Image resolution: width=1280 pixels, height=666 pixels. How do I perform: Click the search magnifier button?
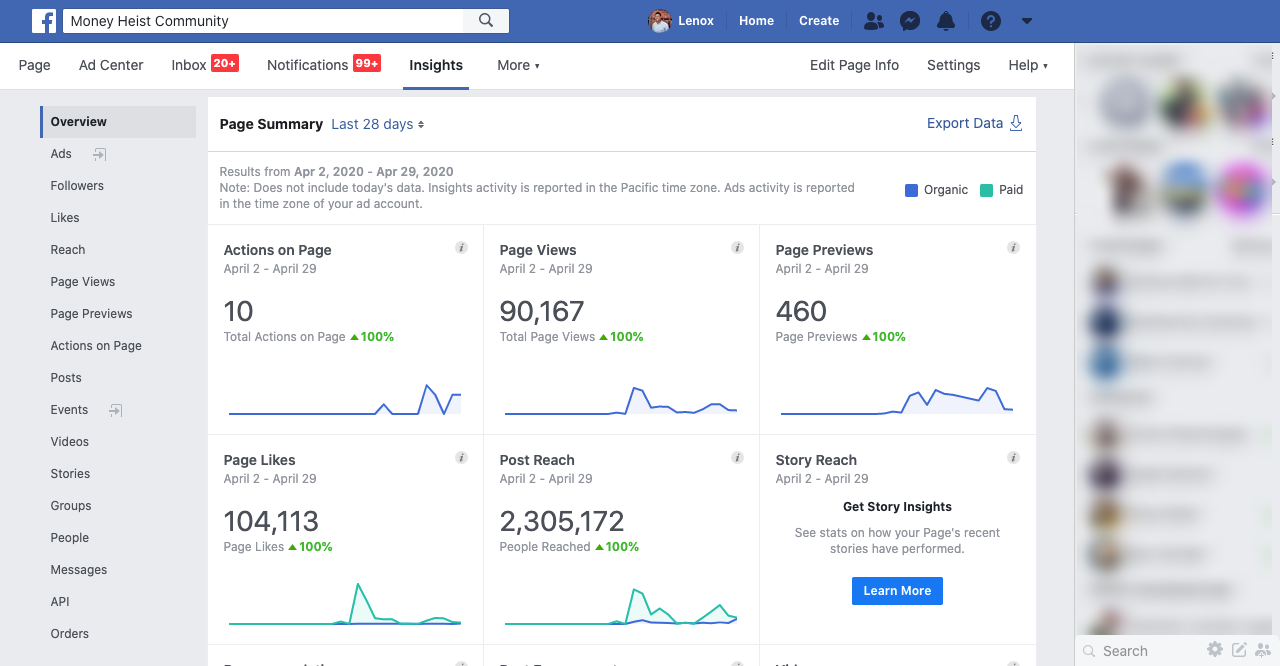pyautogui.click(x=486, y=21)
